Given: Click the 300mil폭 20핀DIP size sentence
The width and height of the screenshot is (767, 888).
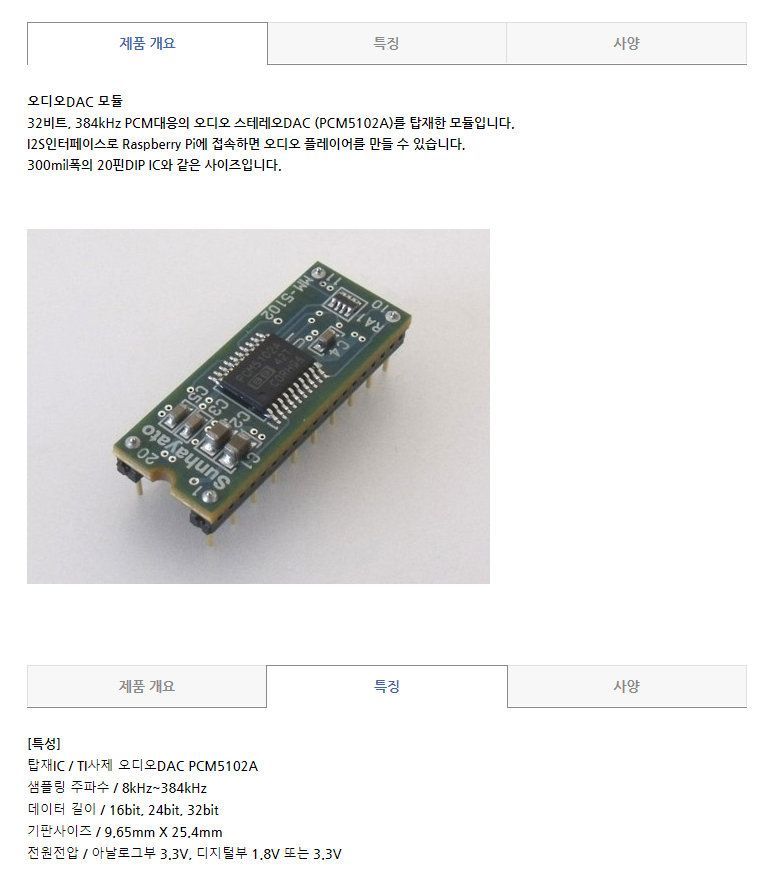Looking at the screenshot, I should (154, 165).
